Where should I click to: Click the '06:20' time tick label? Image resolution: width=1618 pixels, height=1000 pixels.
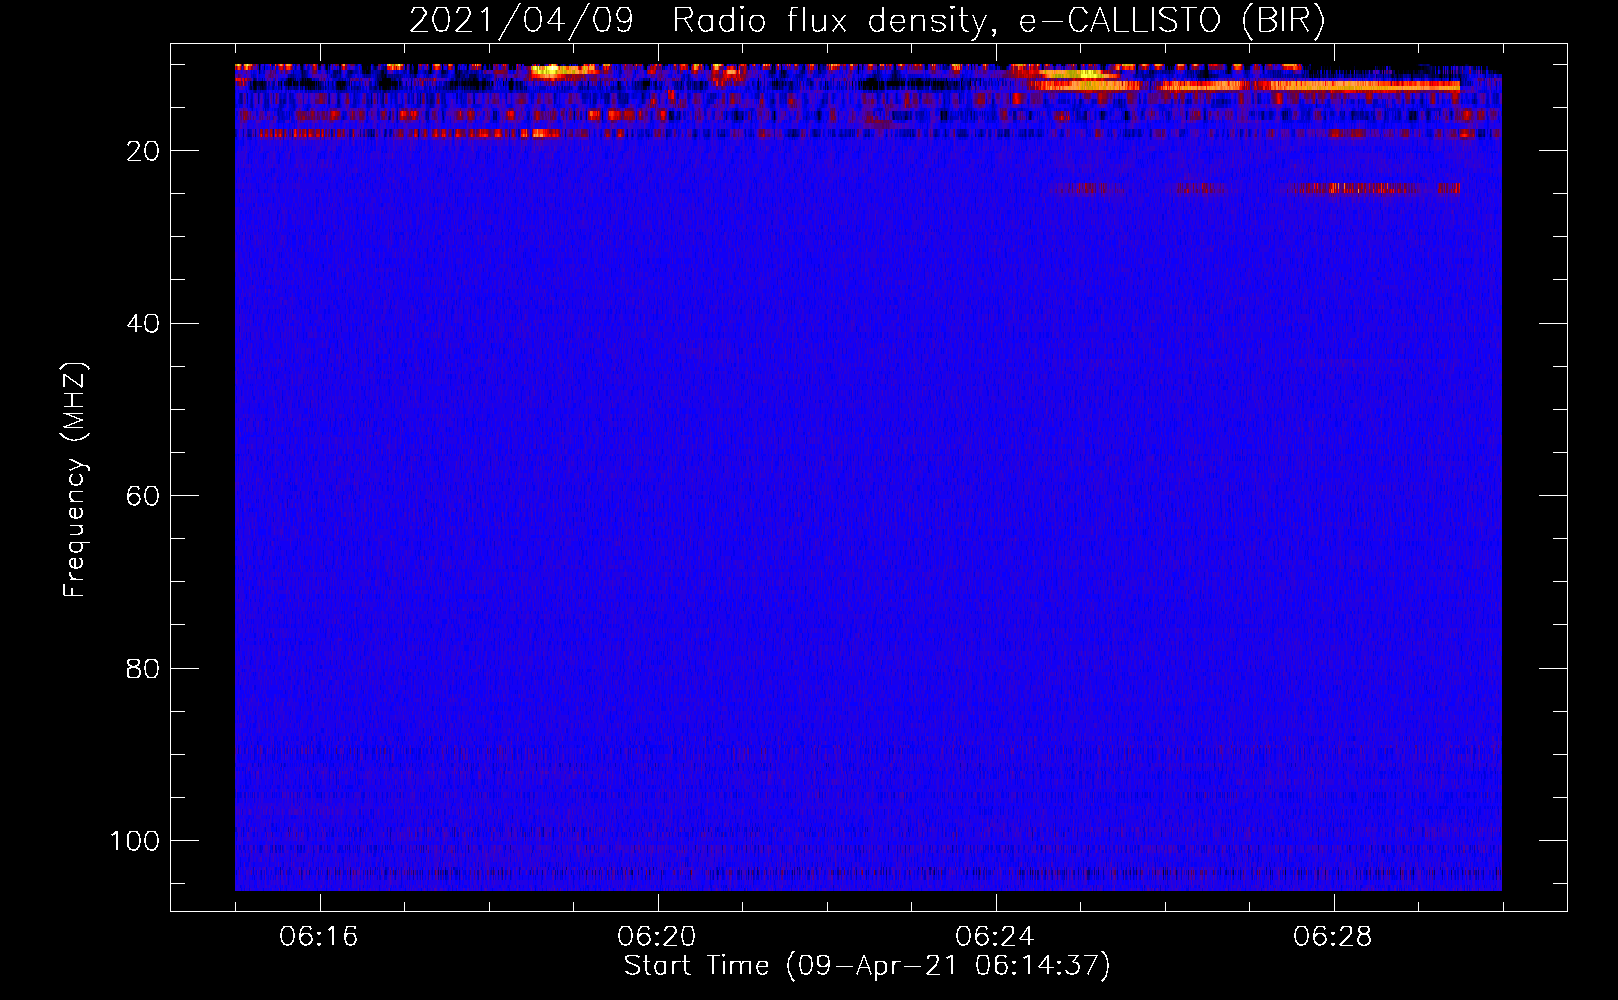(657, 937)
